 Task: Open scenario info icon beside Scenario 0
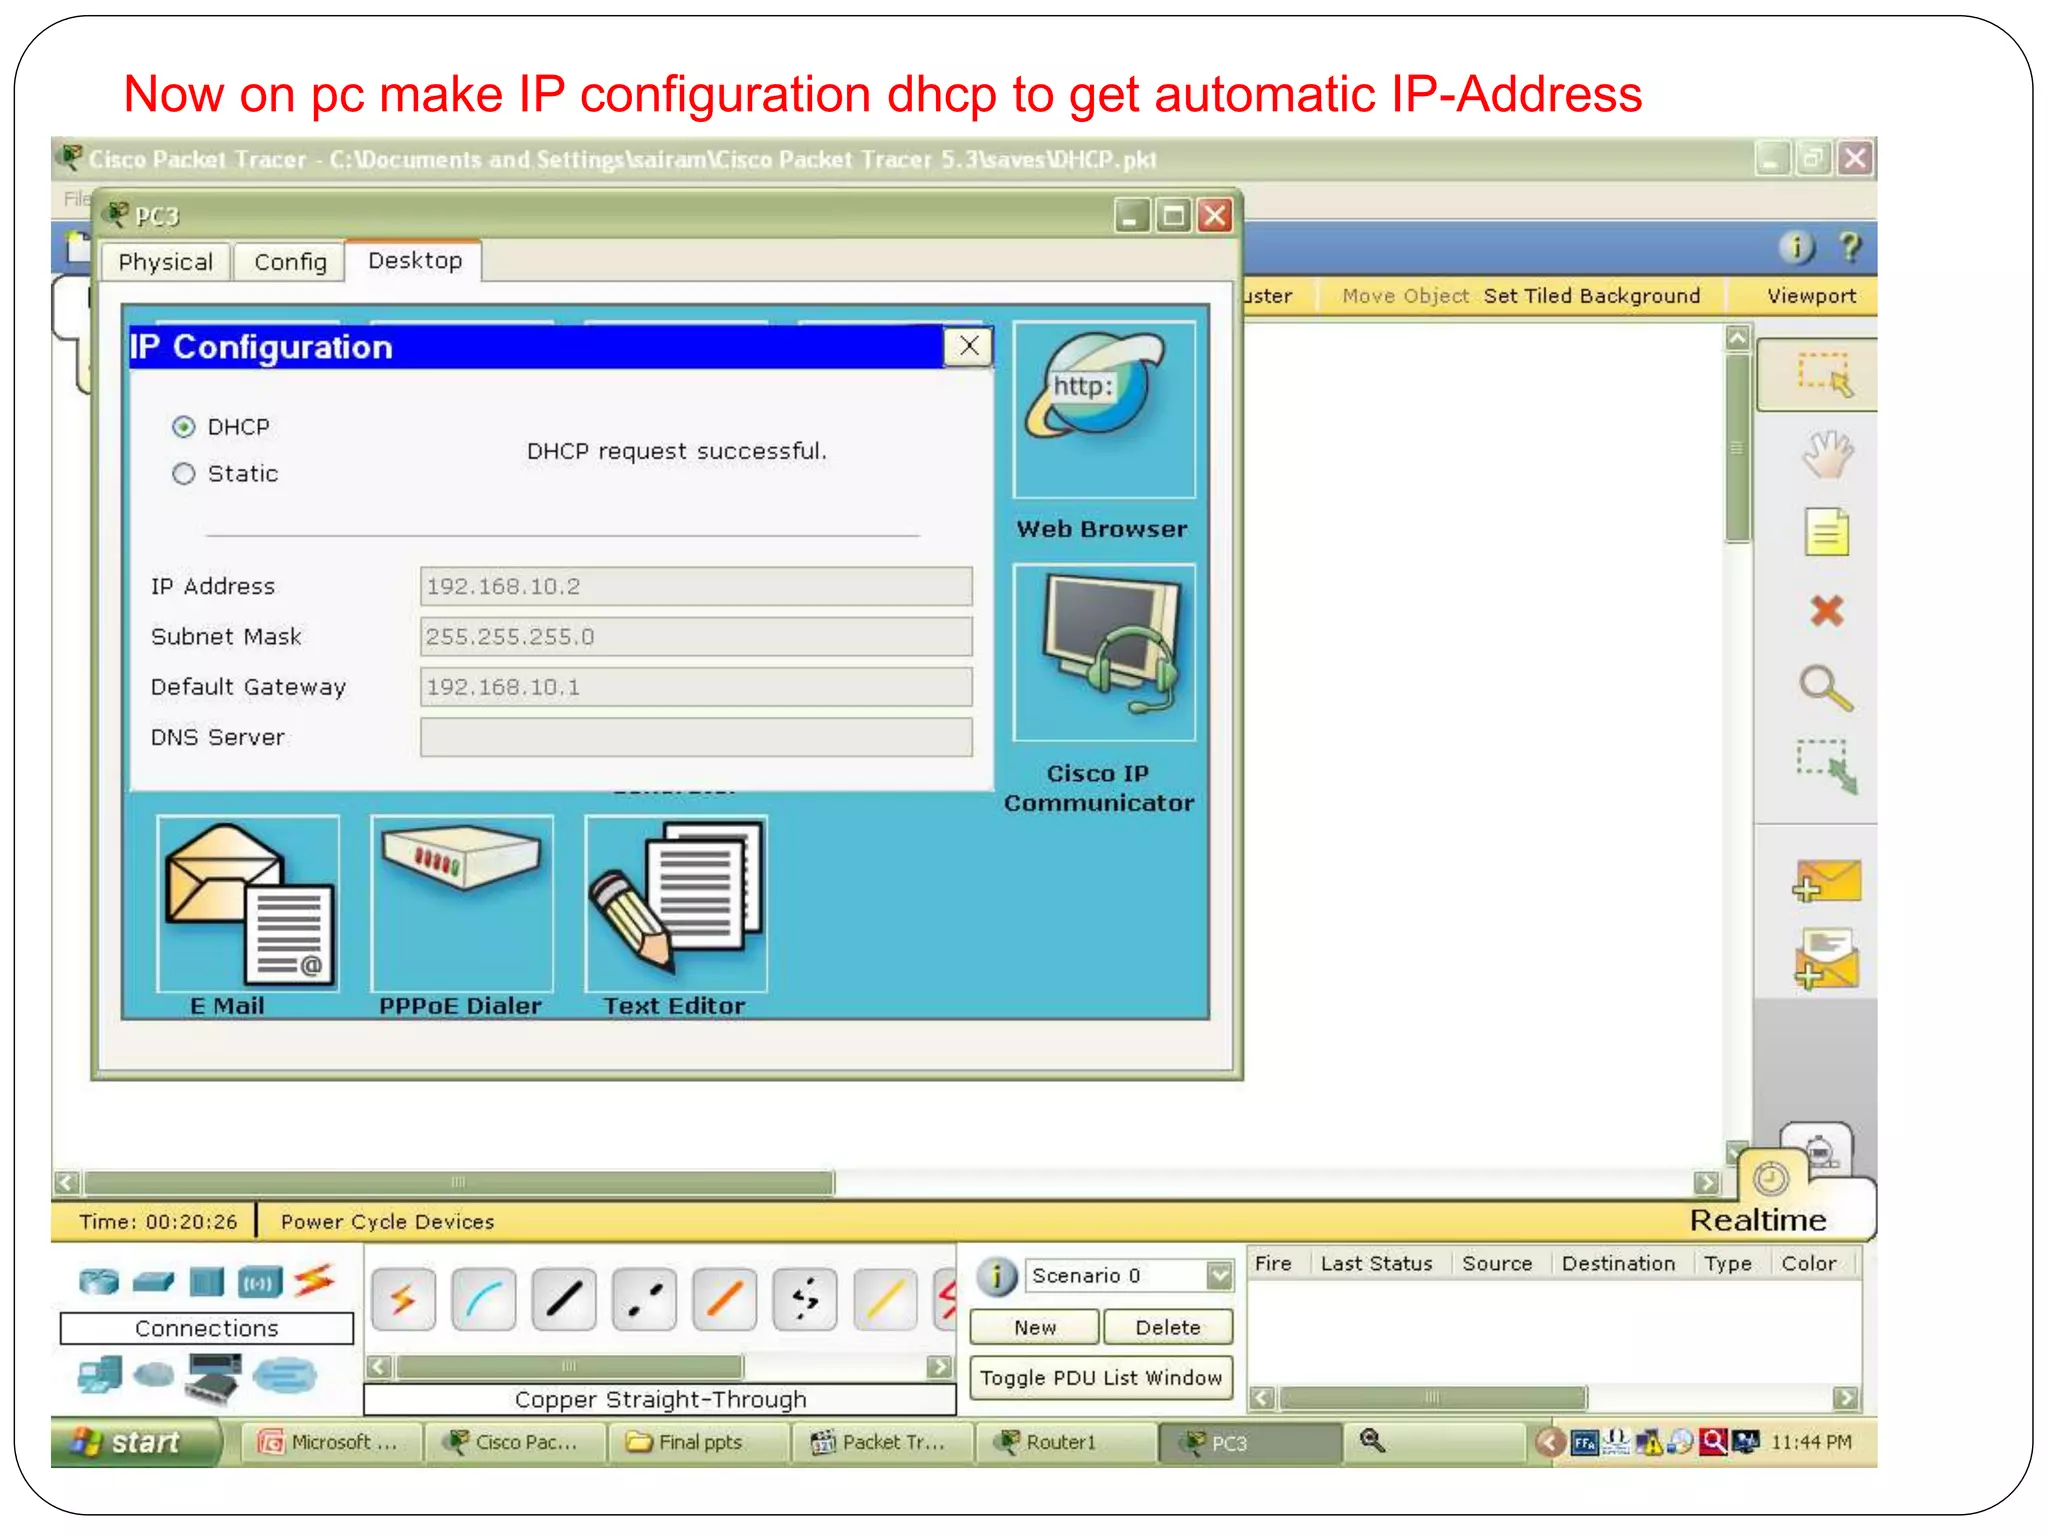996,1276
